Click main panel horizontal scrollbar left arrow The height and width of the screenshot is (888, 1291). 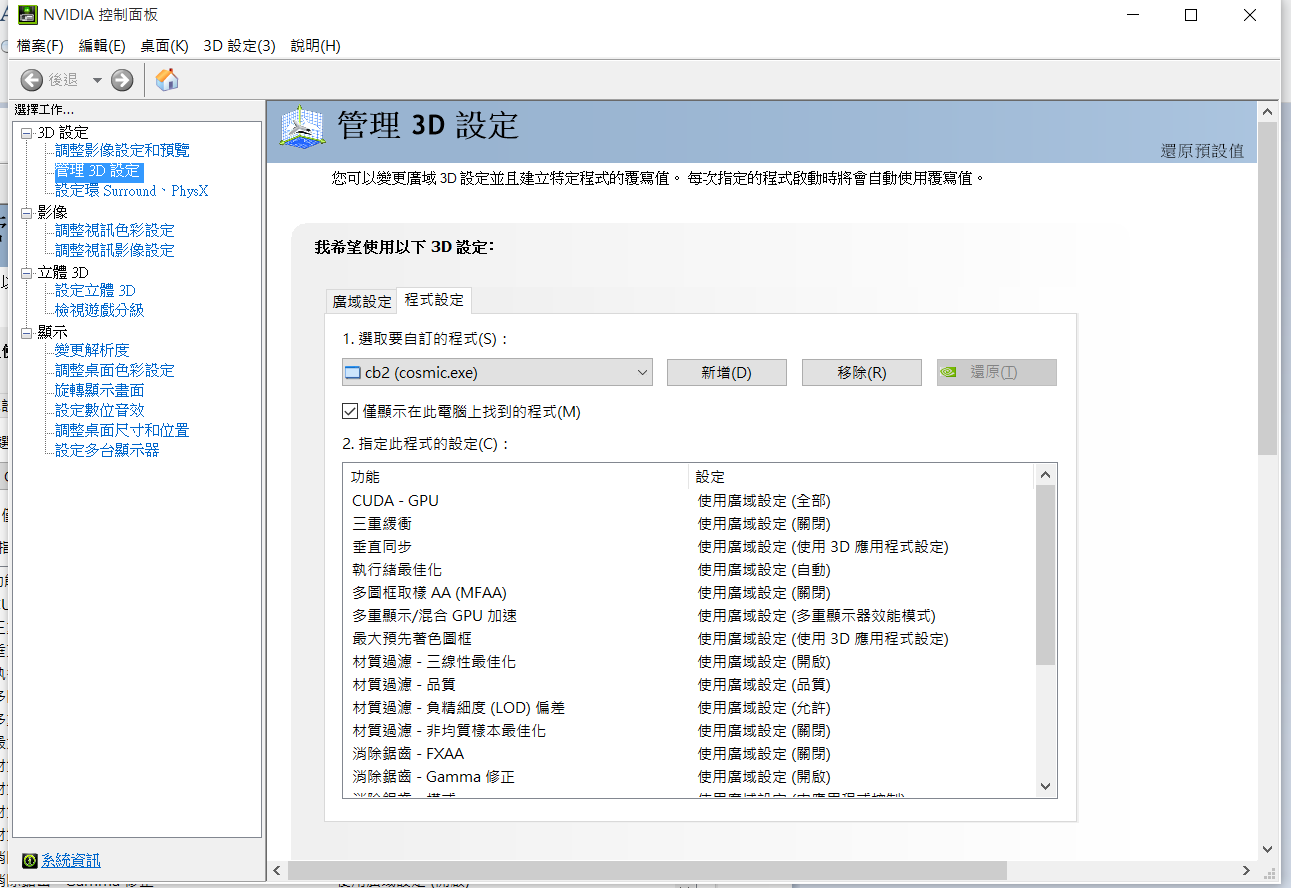pyautogui.click(x=279, y=871)
